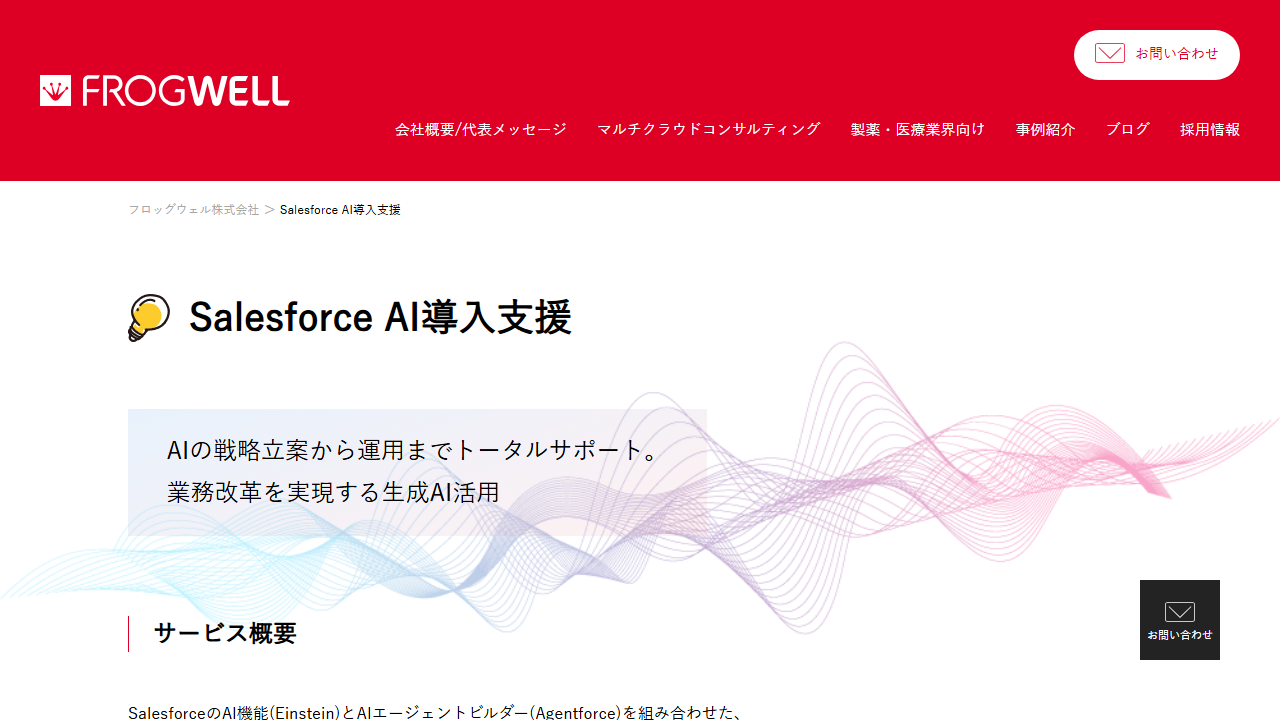Image resolution: width=1280 pixels, height=720 pixels.
Task: Go to 事例紹介 page
Action: point(1046,129)
